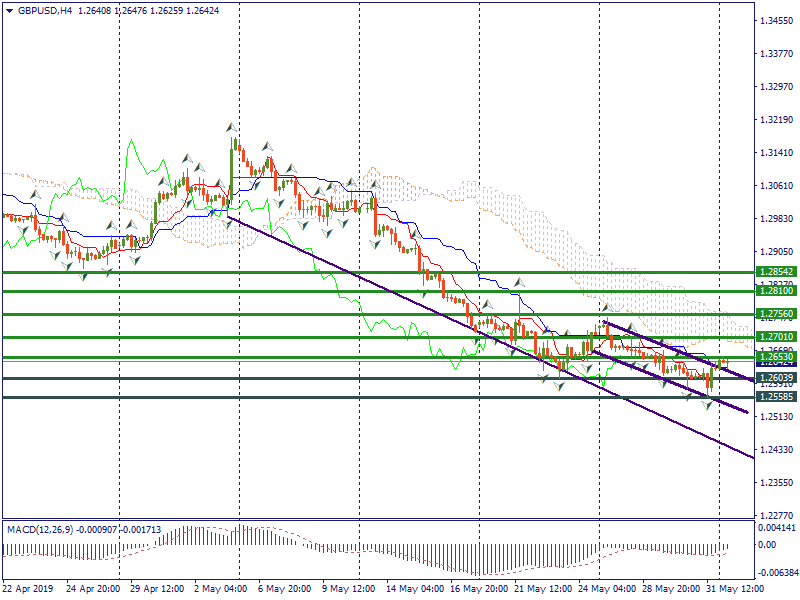Click the 1.27010 price level tag
800x600 pixels.
pos(775,337)
